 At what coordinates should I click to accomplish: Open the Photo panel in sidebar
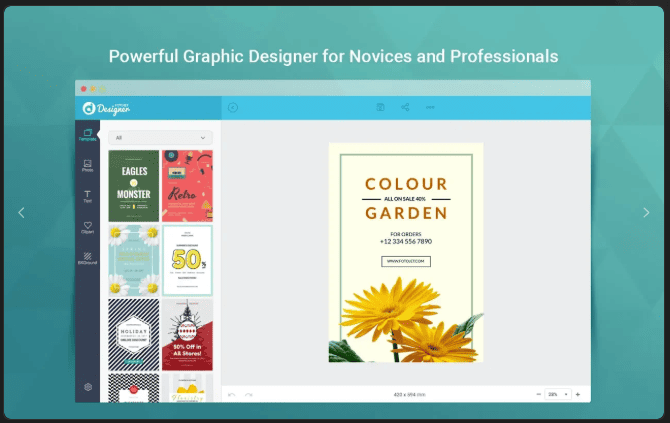coord(88,166)
